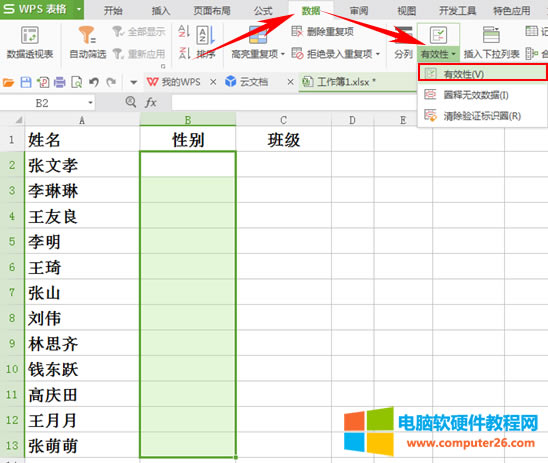Click the 全部显示 button

139,32
